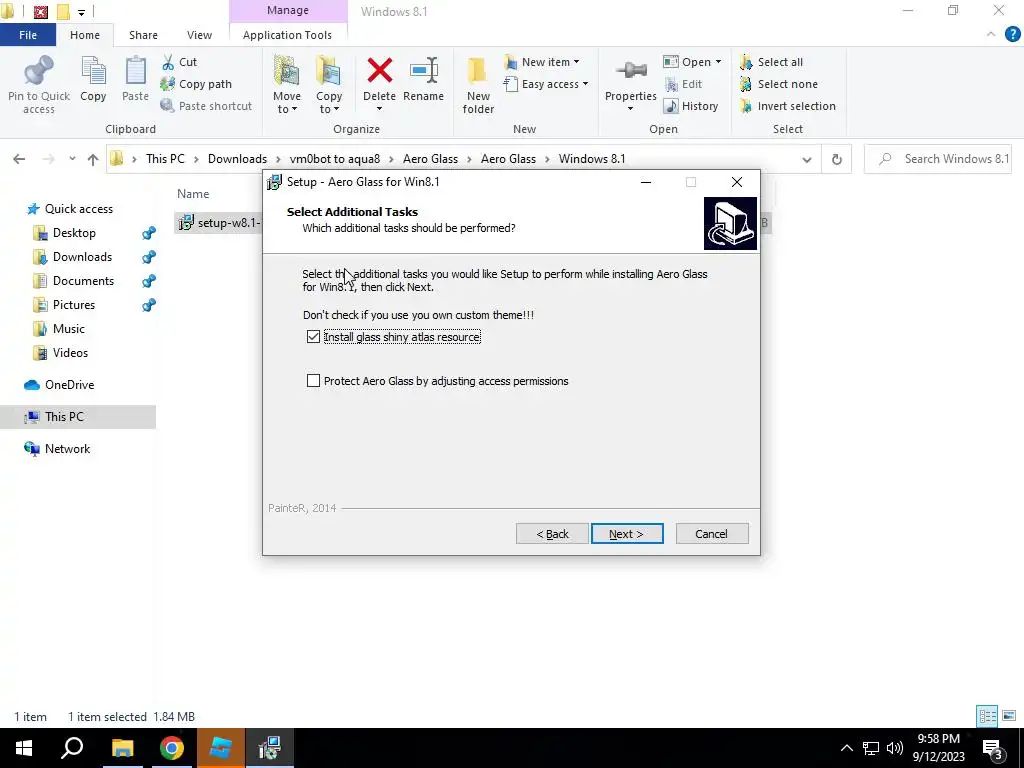Switch to the Home tab
Screen dimensions: 1024x768
coord(85,35)
